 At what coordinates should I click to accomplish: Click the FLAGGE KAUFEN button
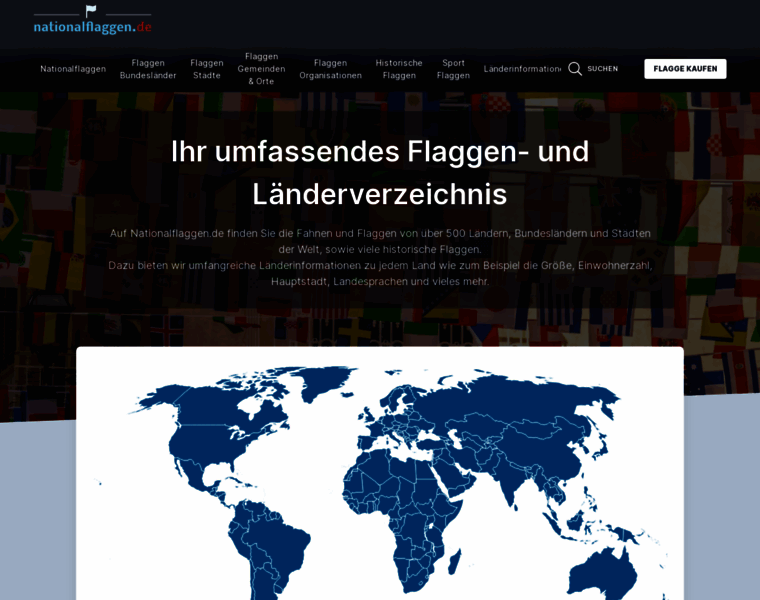[x=685, y=69]
